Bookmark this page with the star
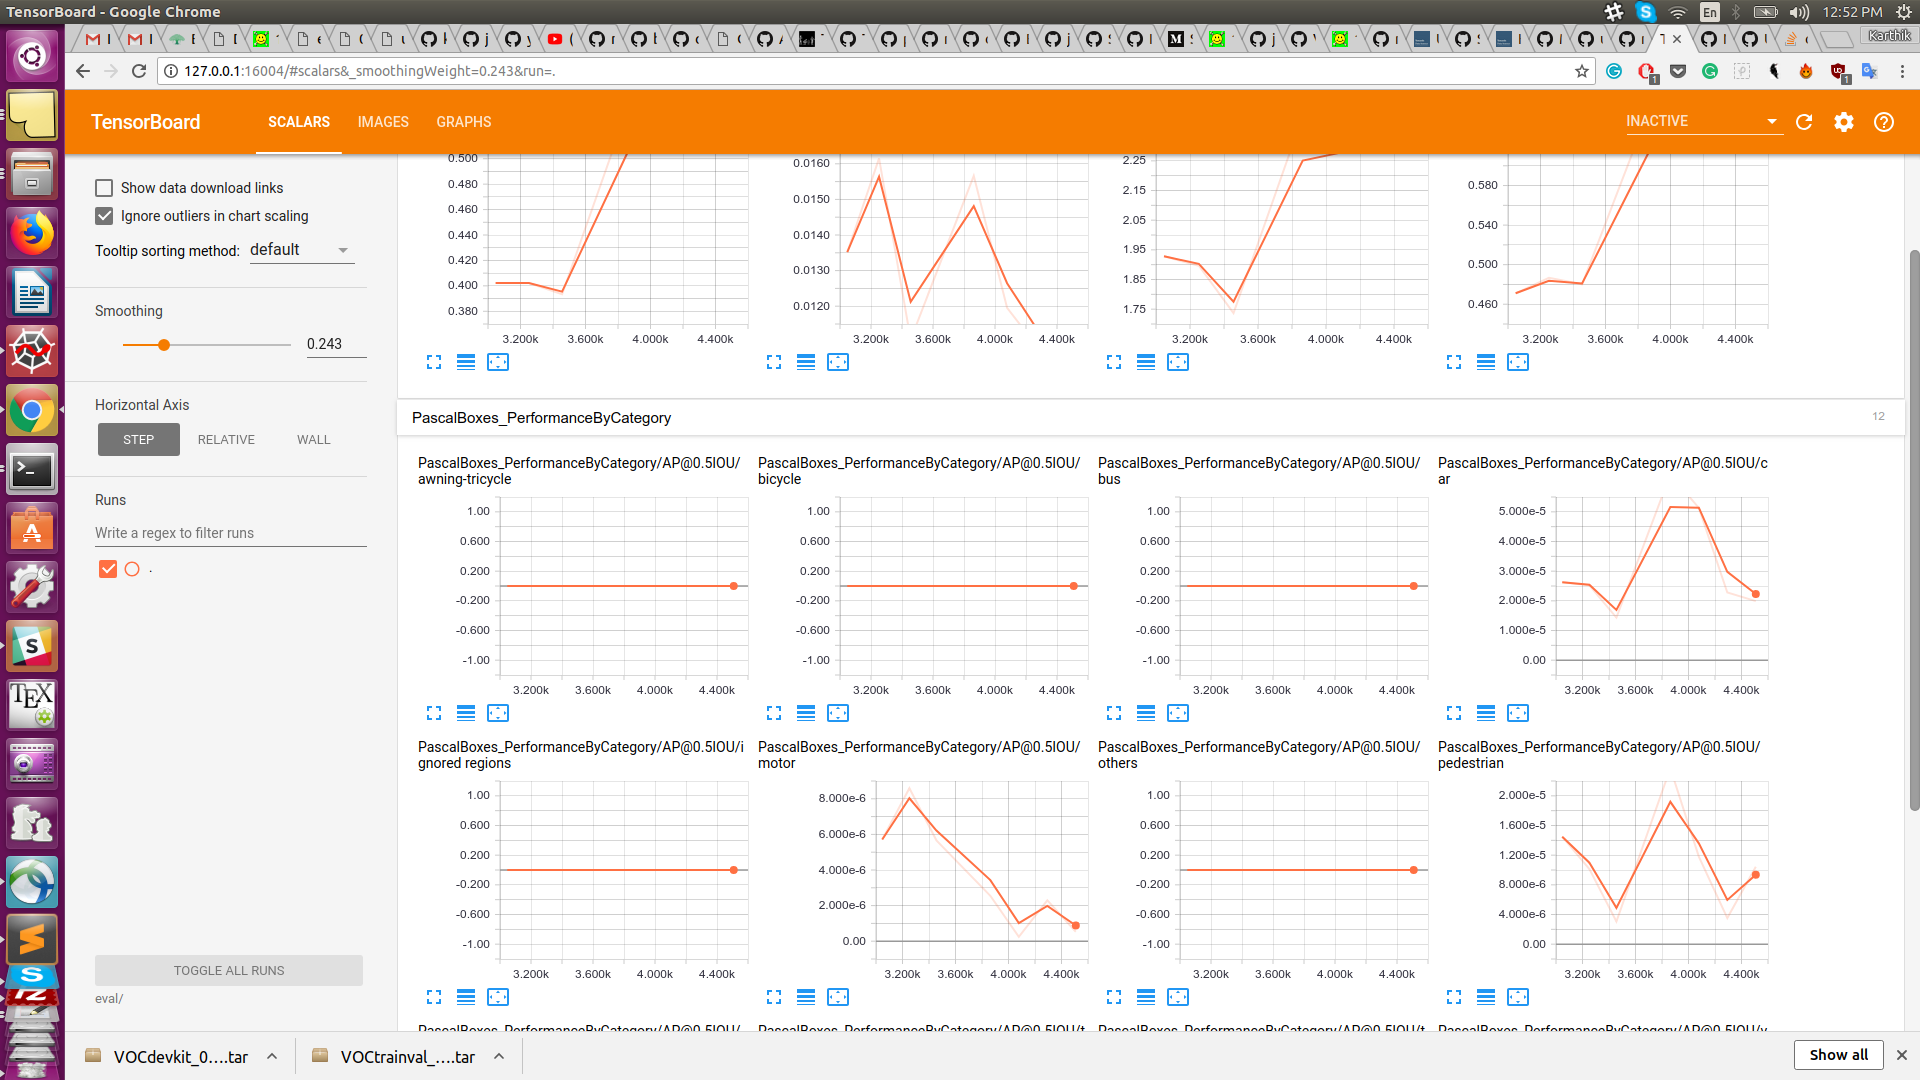1920x1080 pixels. click(x=1582, y=71)
